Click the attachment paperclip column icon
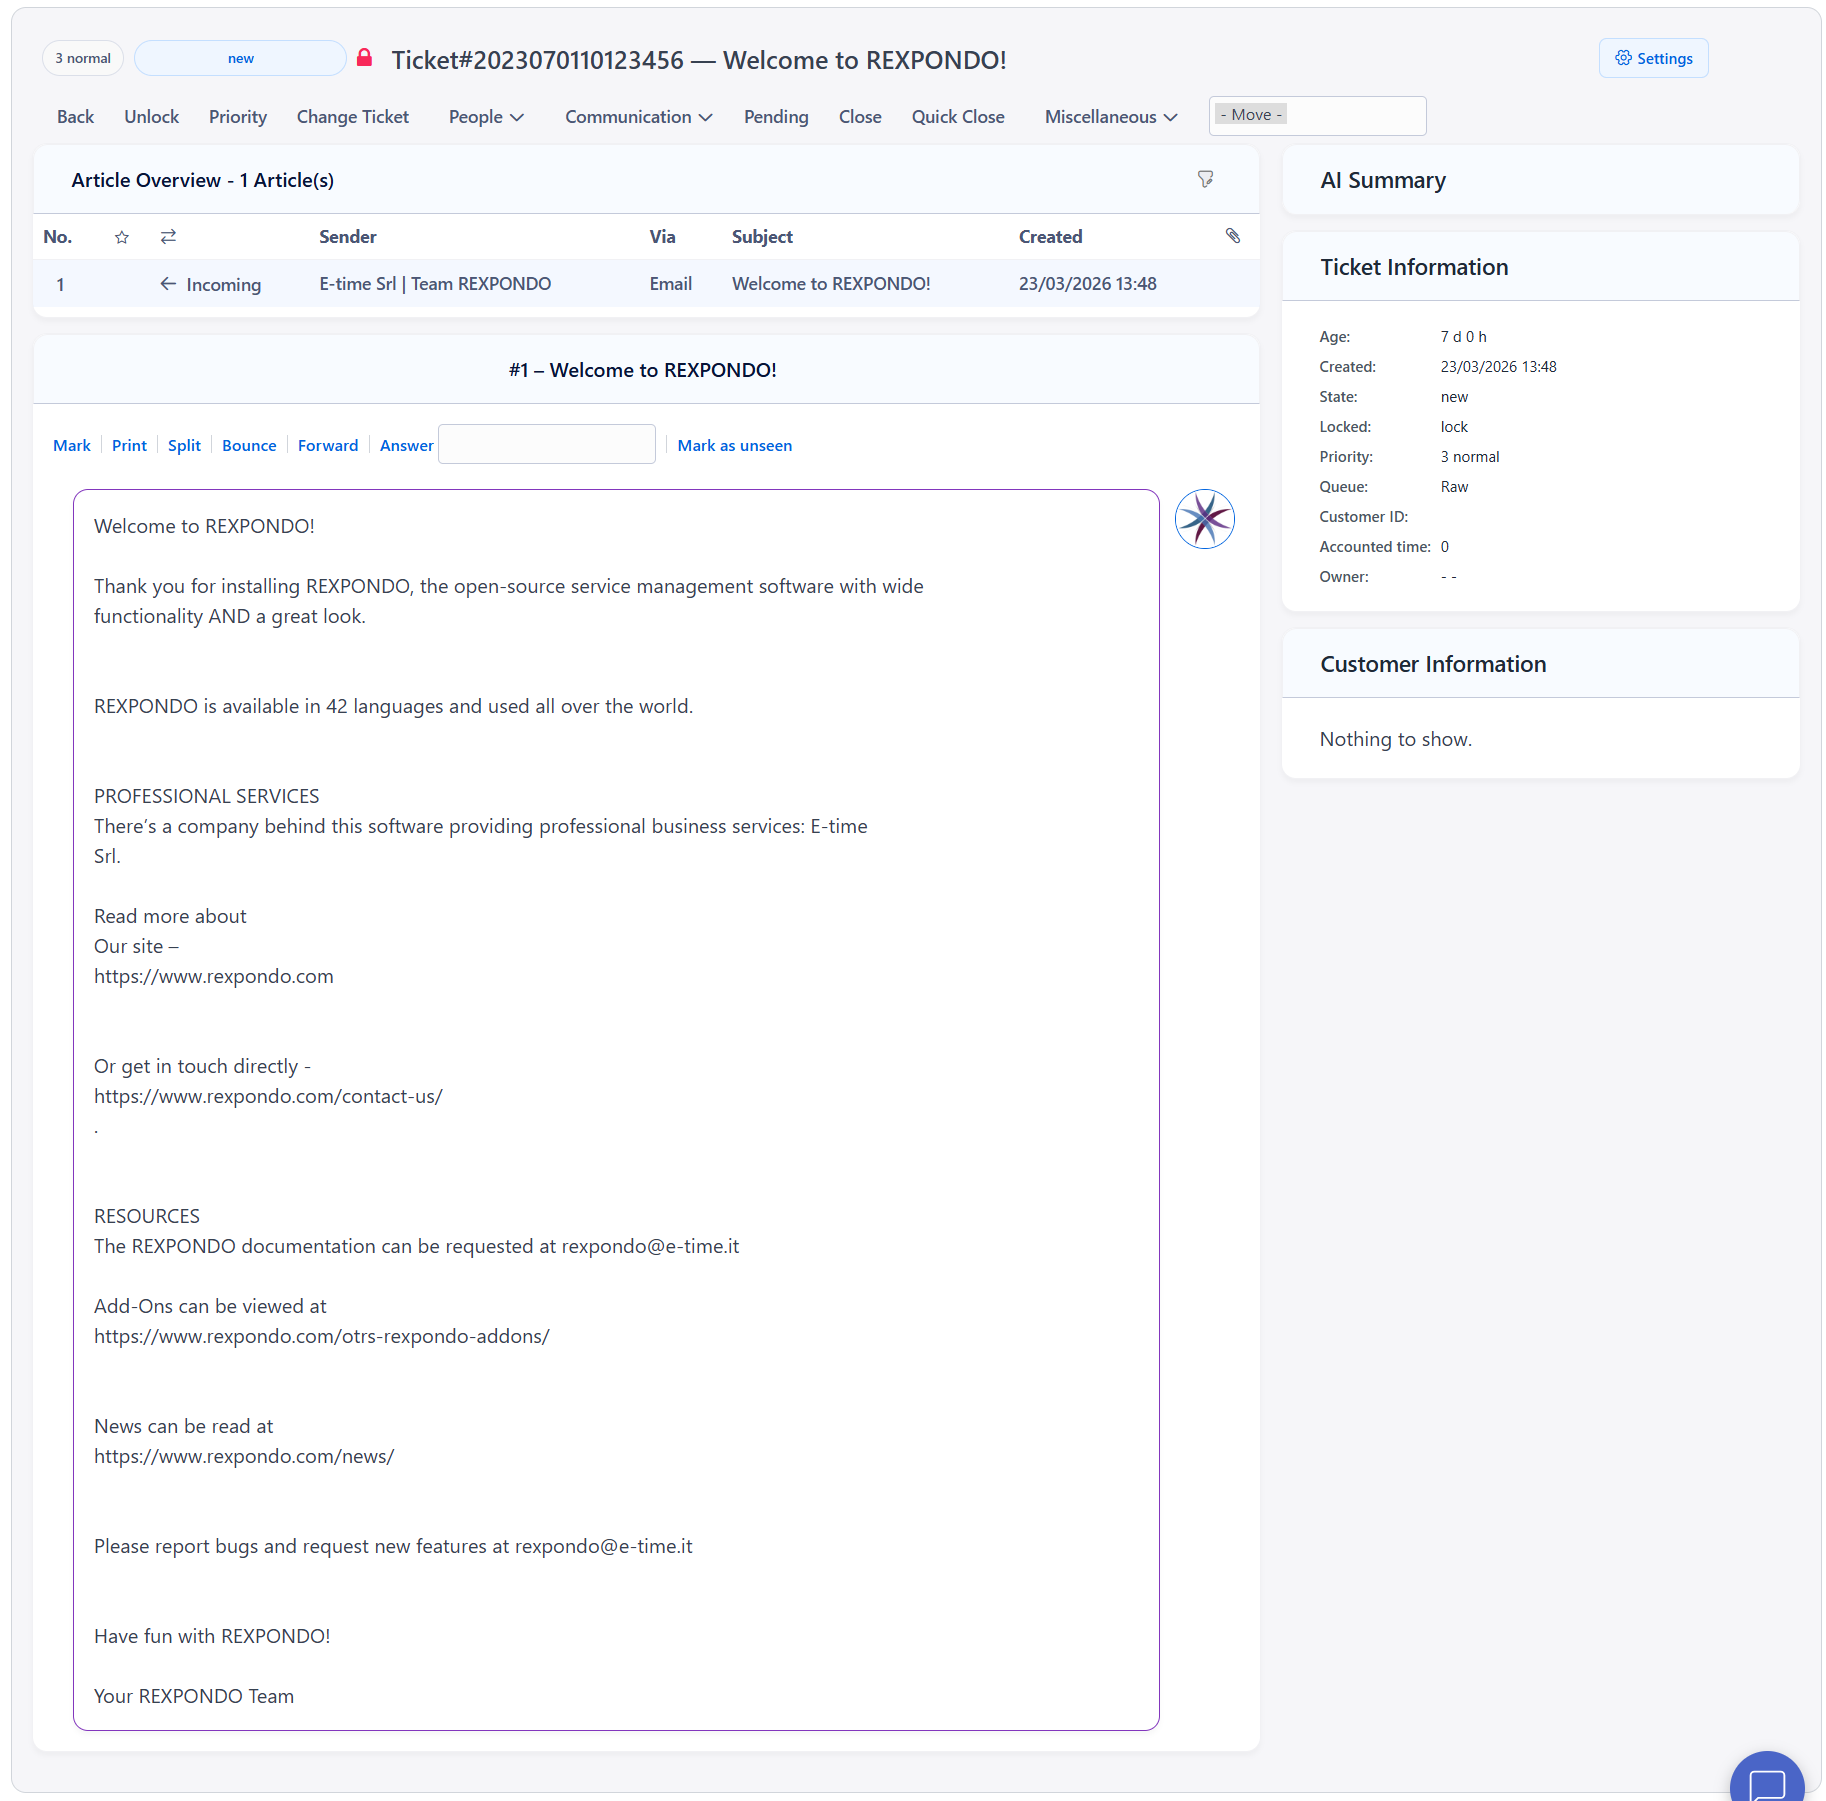This screenshot has height=1801, width=1826. click(1233, 236)
